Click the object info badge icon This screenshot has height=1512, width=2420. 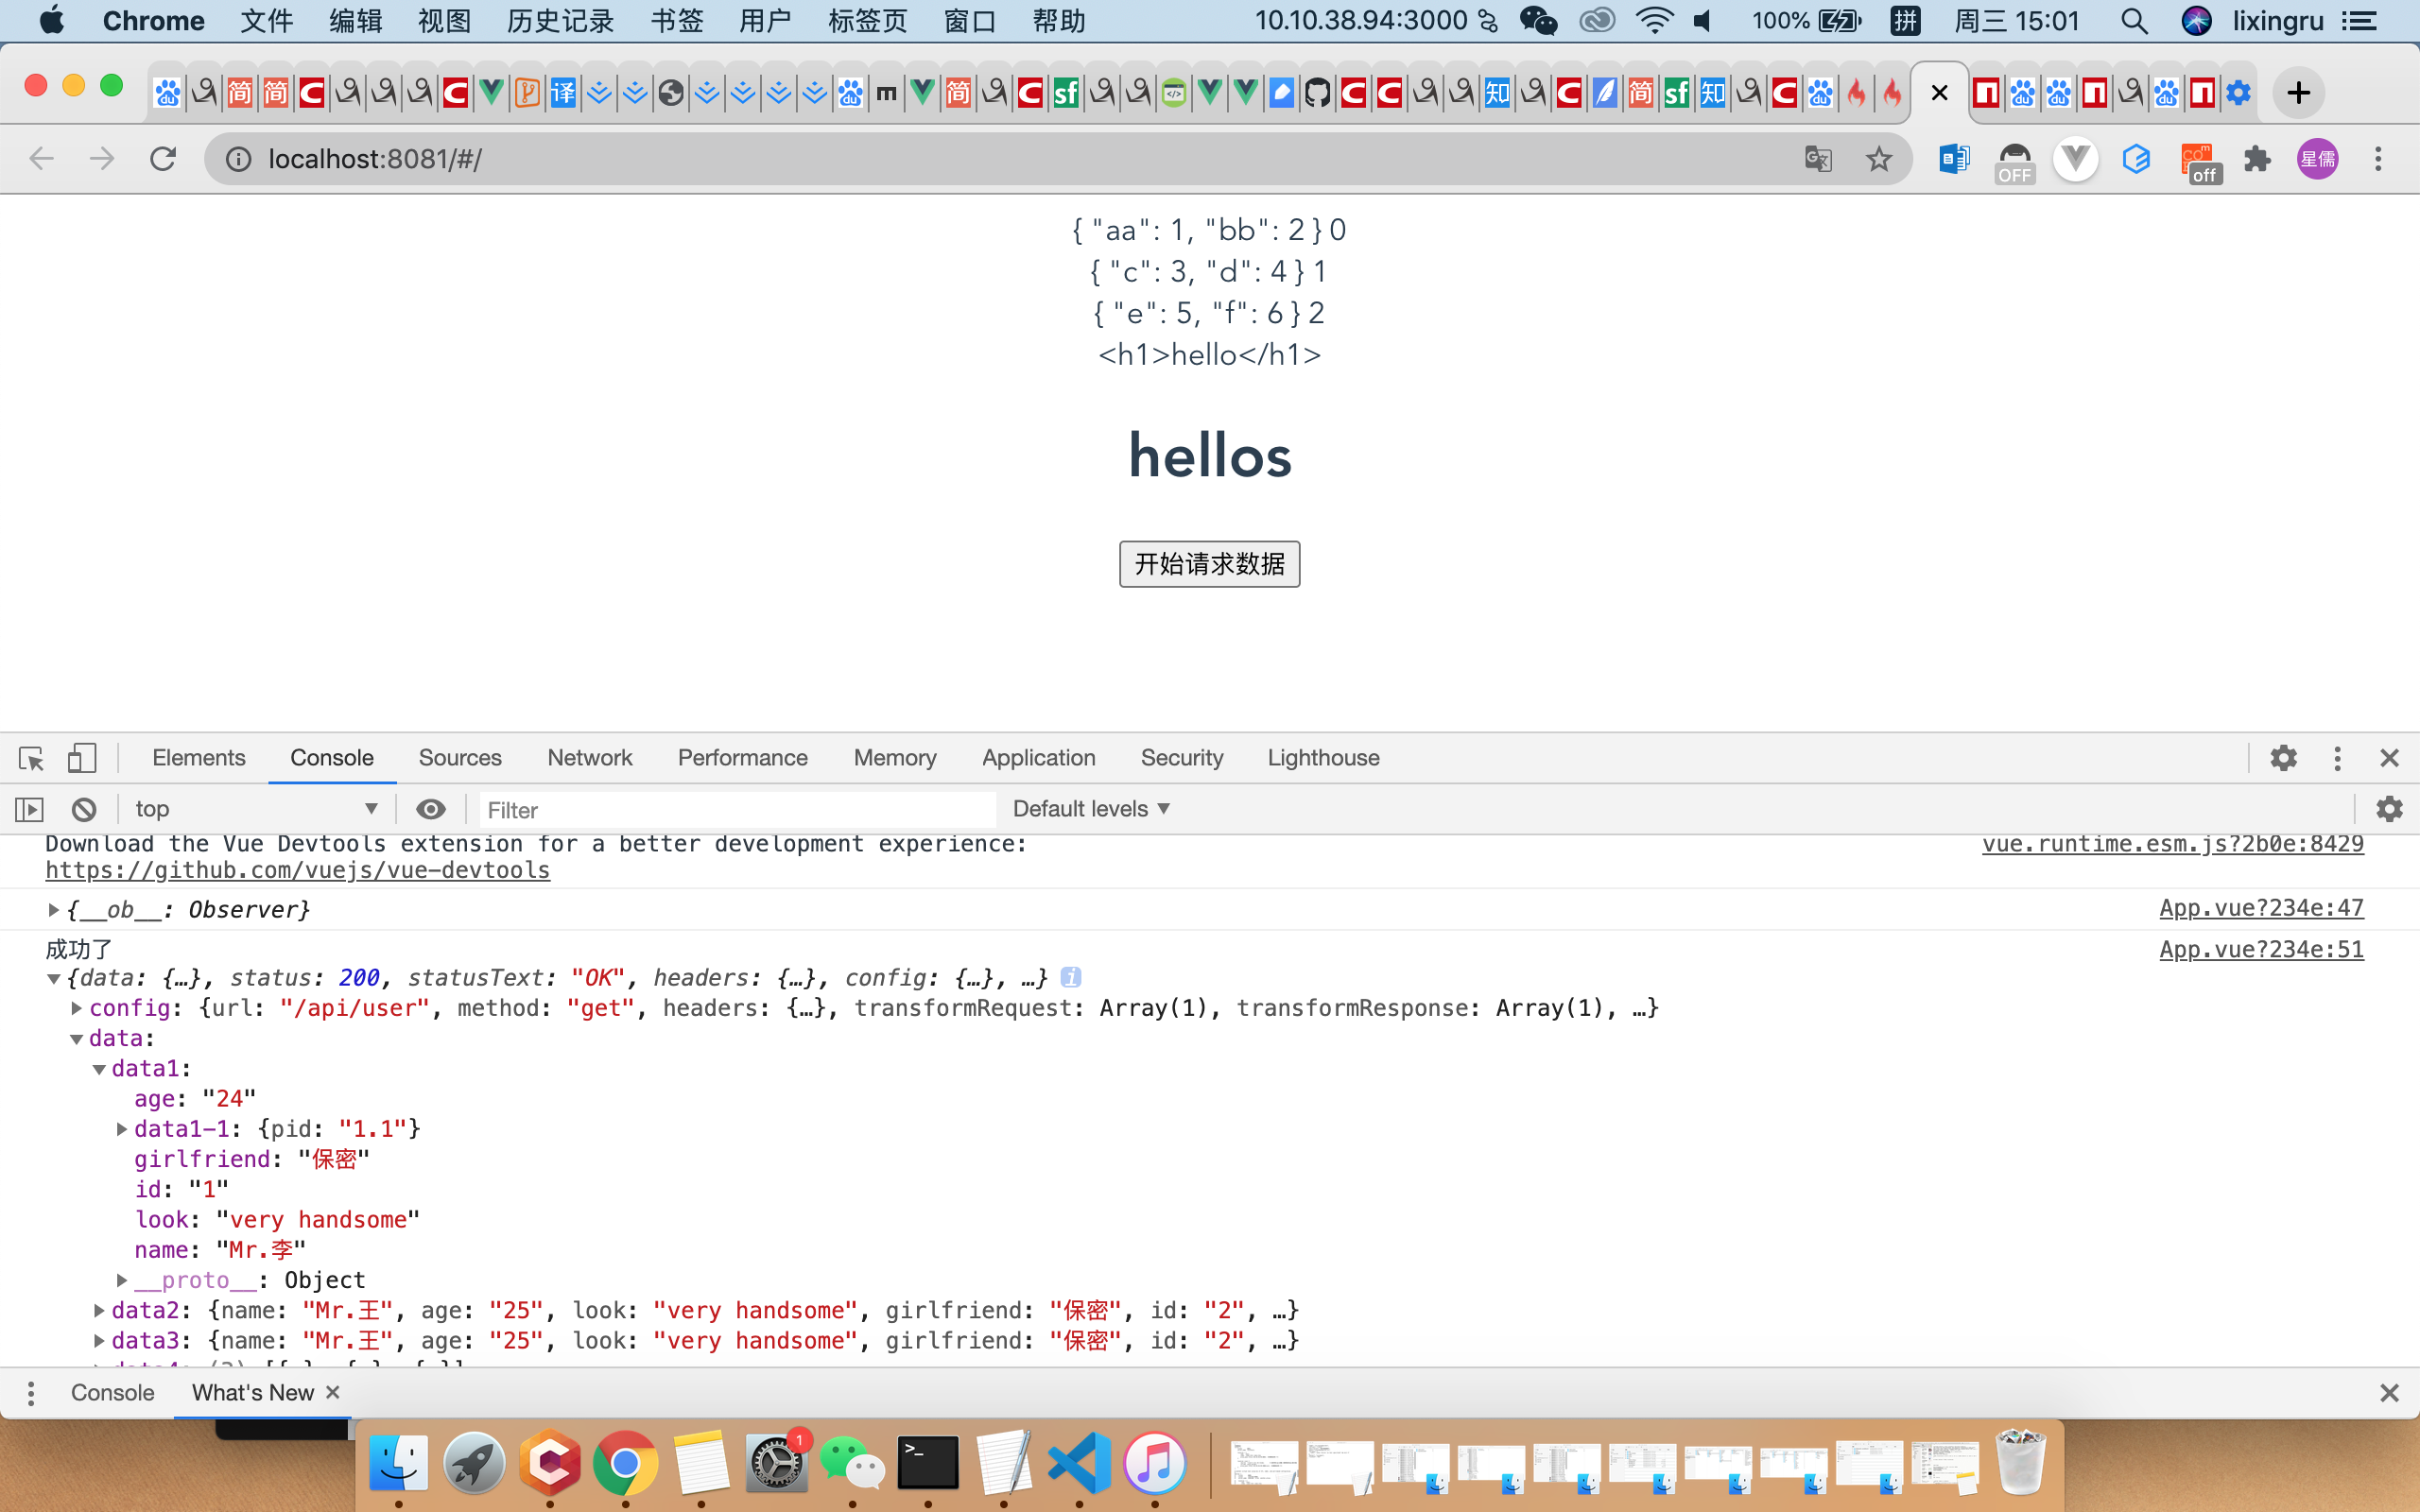(1070, 977)
